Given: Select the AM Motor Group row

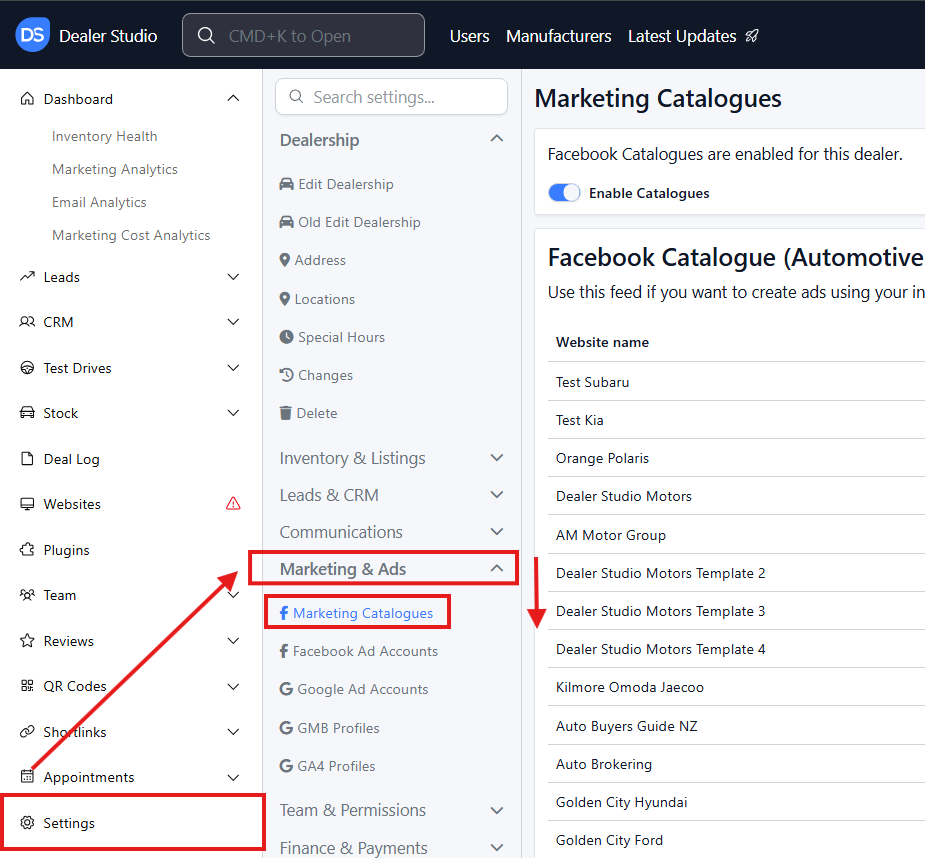Looking at the screenshot, I should point(736,535).
